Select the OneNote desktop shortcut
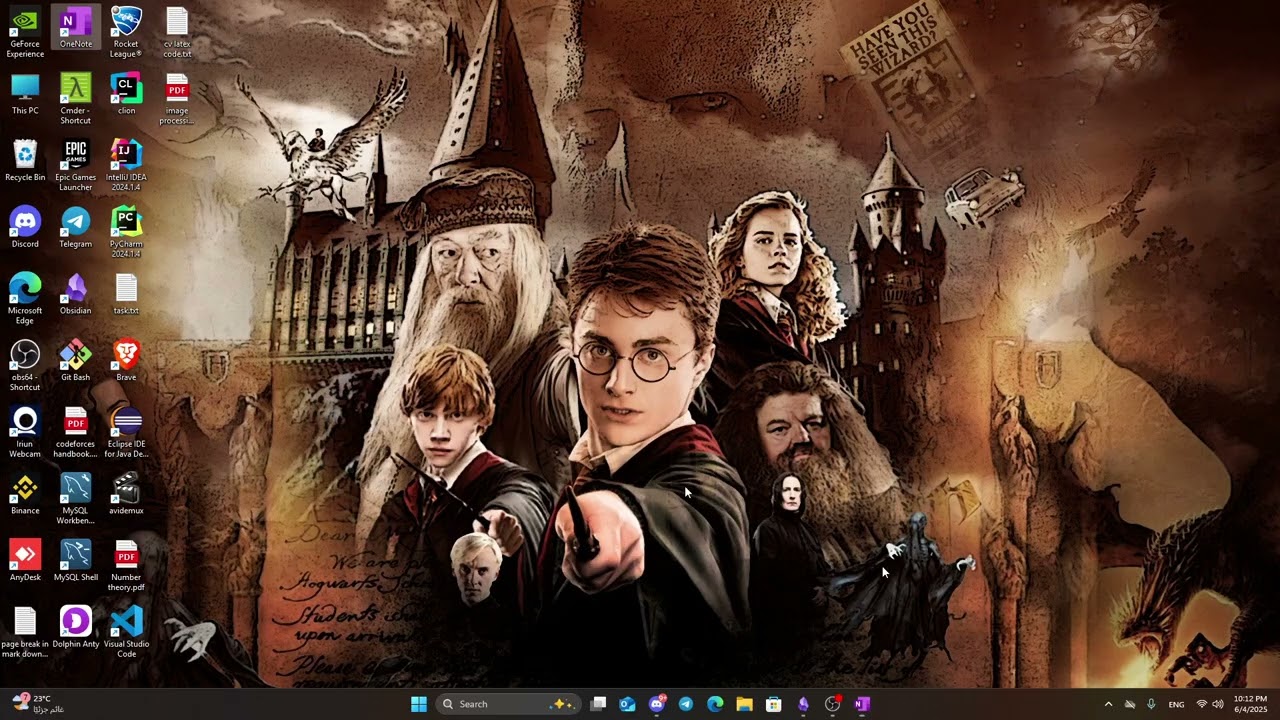The height and width of the screenshot is (720, 1280). pyautogui.click(x=76, y=28)
